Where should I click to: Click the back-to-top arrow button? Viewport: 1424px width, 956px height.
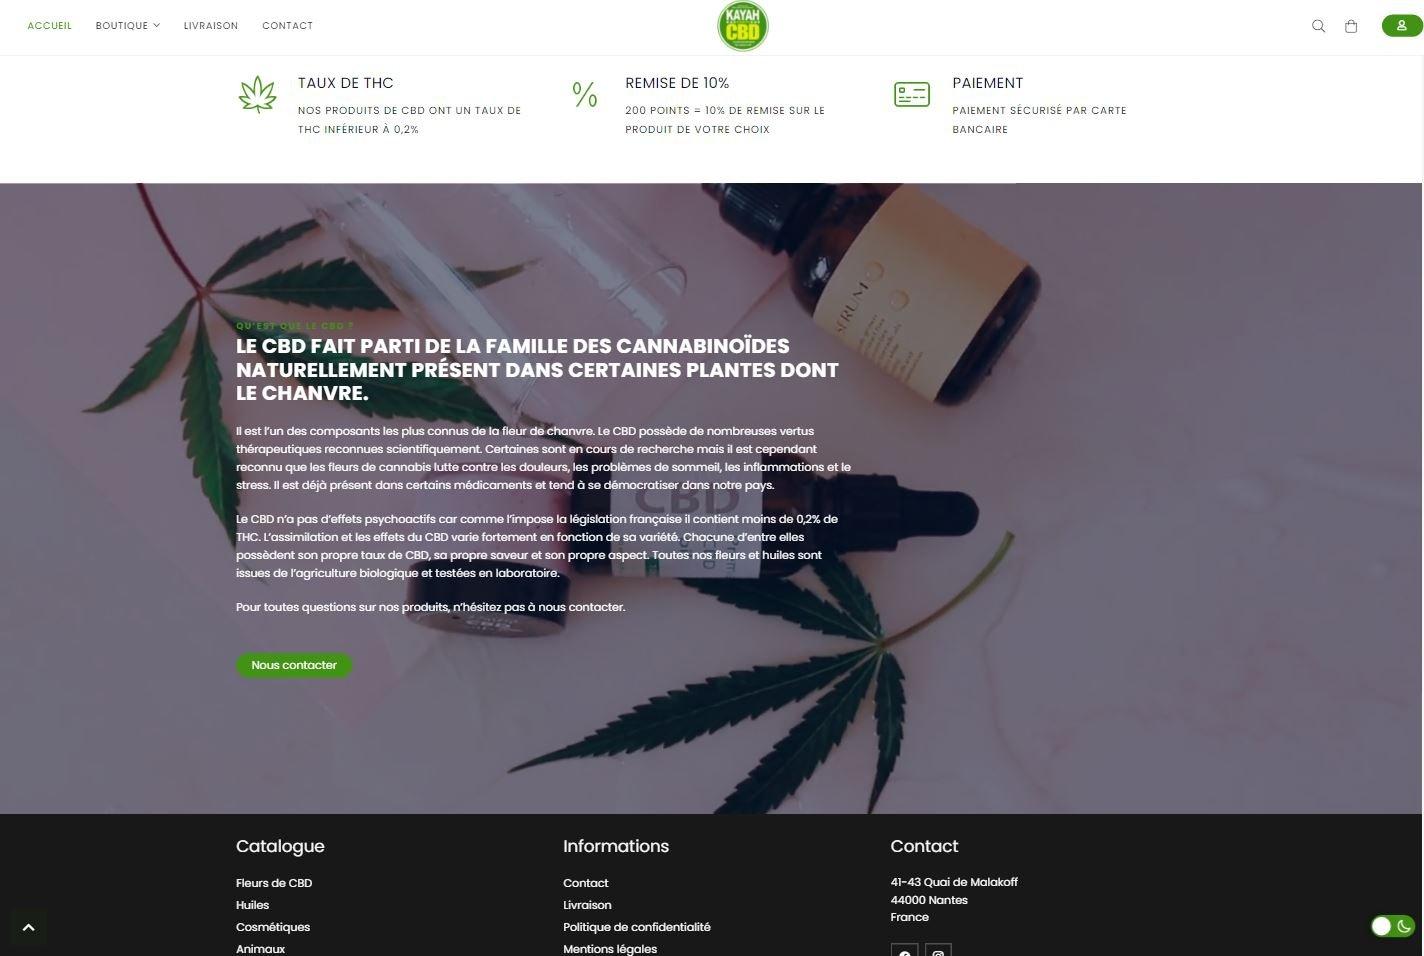28,927
